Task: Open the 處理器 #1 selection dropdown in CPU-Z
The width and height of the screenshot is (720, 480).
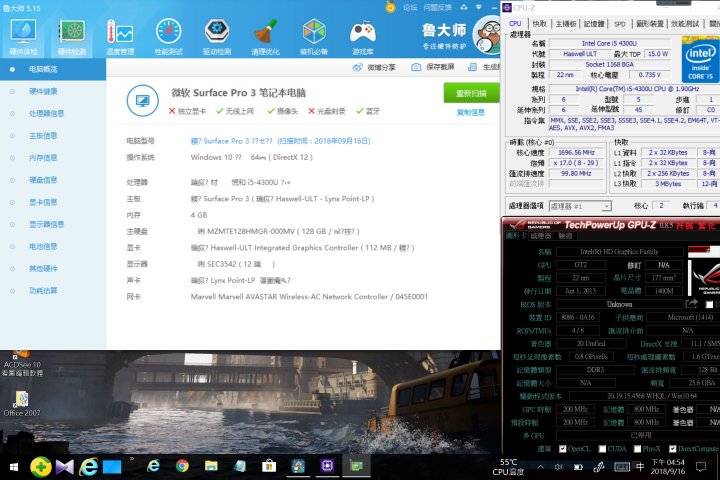Action: click(580, 206)
